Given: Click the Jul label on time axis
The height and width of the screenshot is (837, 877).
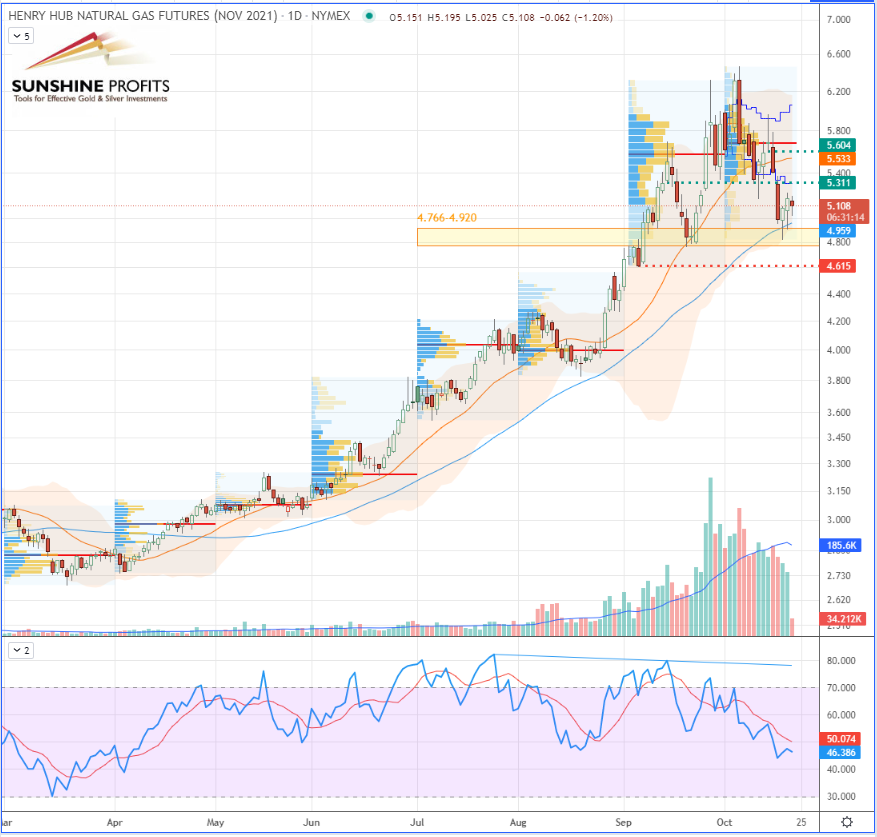Looking at the screenshot, I should click(x=417, y=822).
